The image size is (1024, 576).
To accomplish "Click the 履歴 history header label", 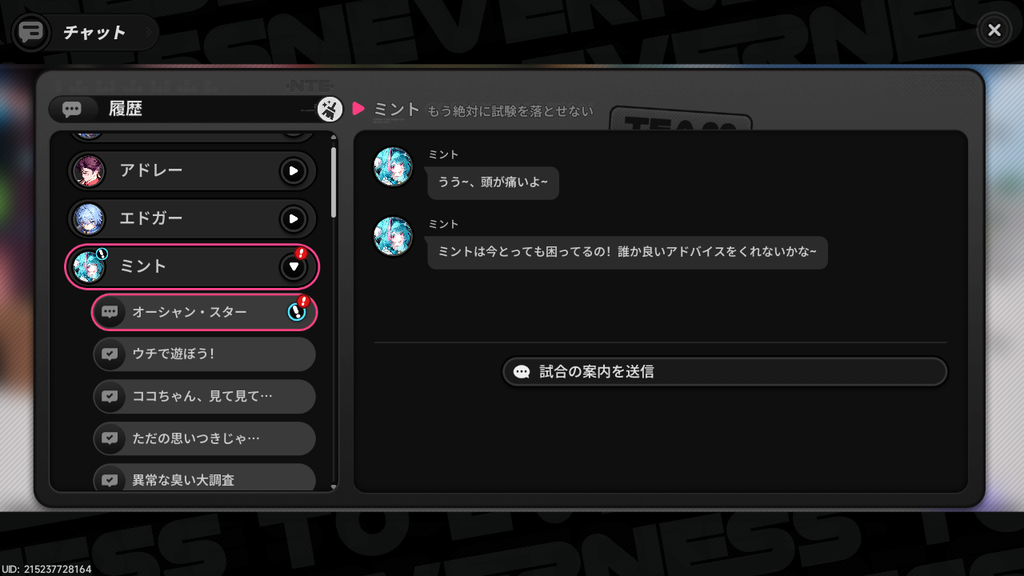I will [x=125, y=108].
